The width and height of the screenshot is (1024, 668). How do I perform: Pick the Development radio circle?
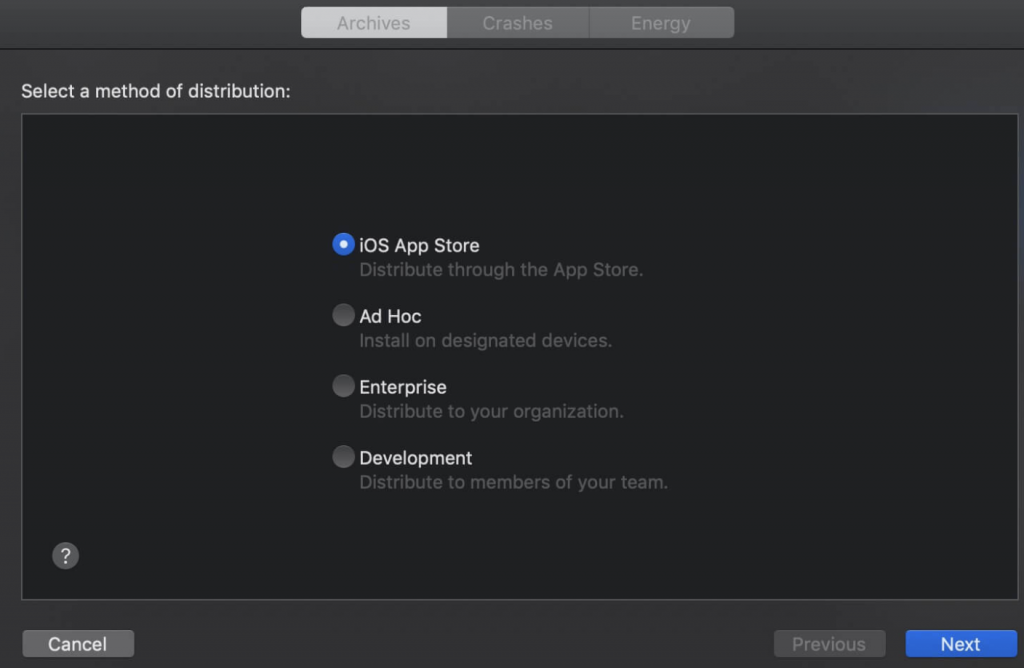point(343,457)
